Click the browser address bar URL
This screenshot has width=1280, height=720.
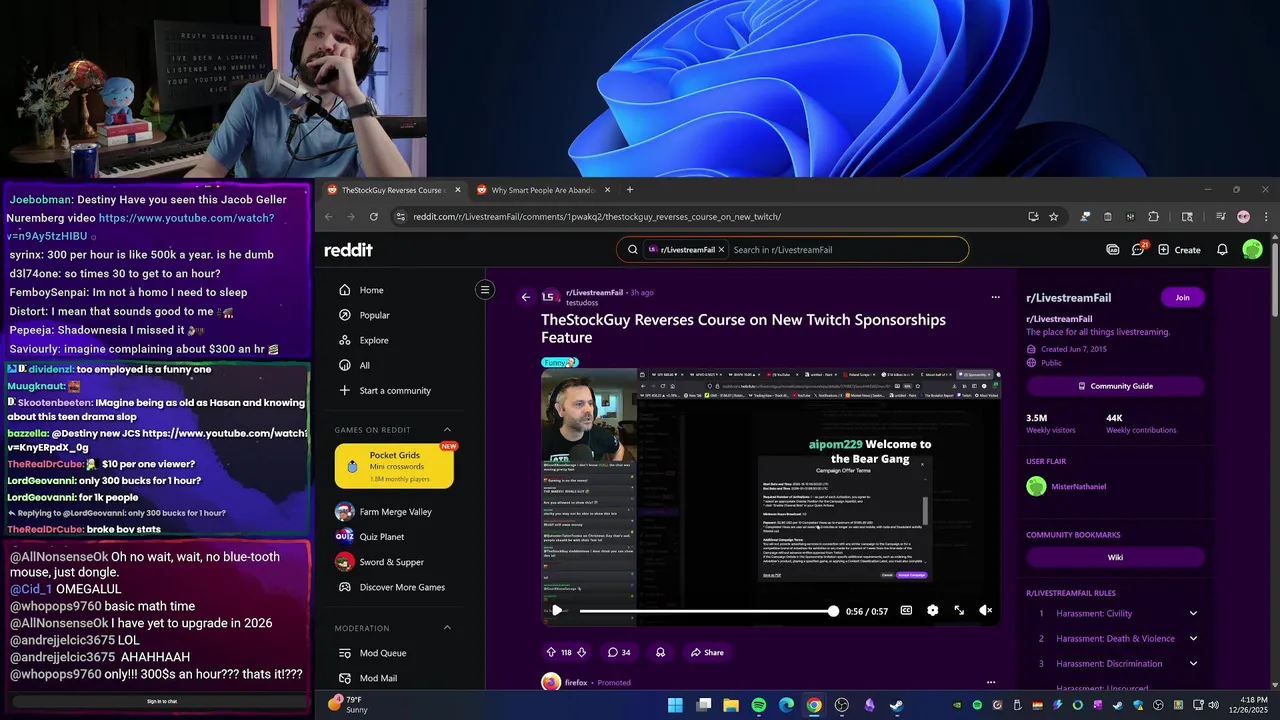pos(597,216)
